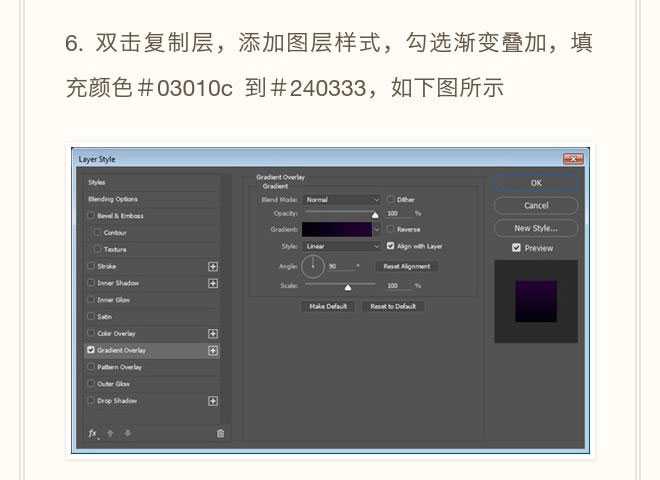Select Pattern Overlay style entry
660x480 pixels.
[x=150, y=367]
